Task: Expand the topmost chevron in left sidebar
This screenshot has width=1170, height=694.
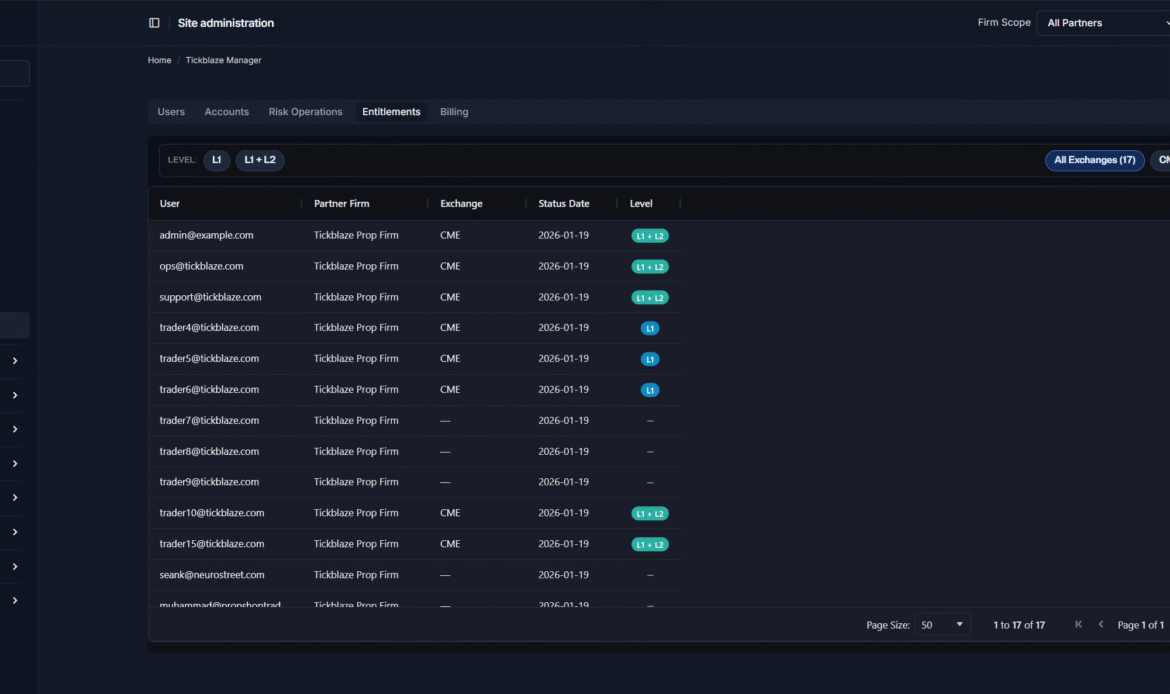Action: pyautogui.click(x=15, y=361)
